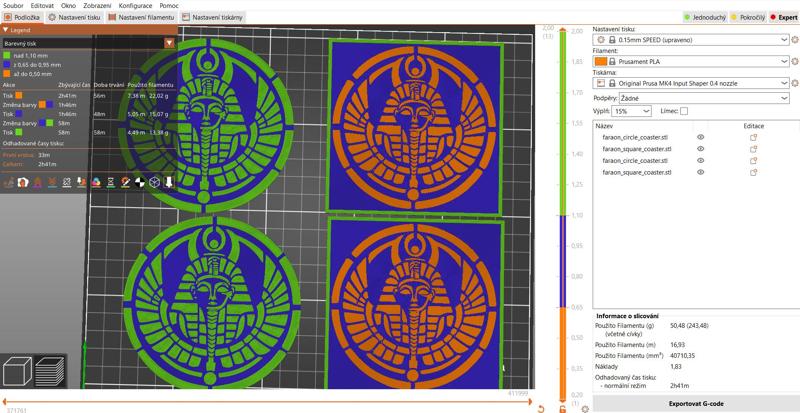Open the Original Prusa MK4 printer dropdown
800x413 pixels.
(691, 83)
